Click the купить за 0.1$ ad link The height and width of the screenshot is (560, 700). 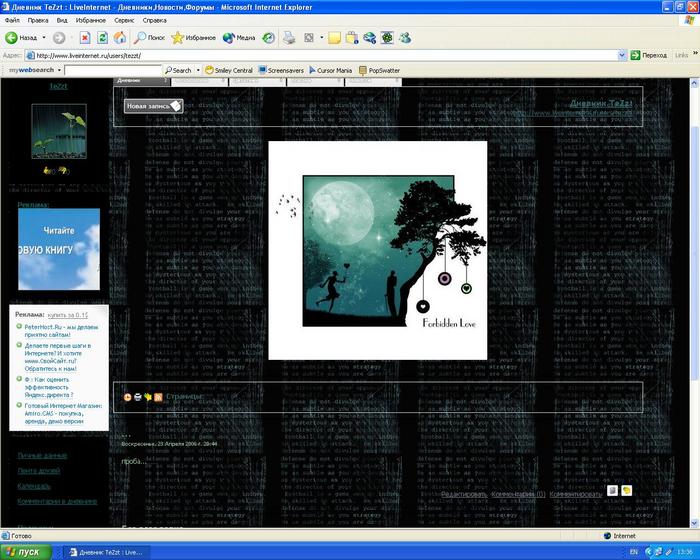(68, 315)
